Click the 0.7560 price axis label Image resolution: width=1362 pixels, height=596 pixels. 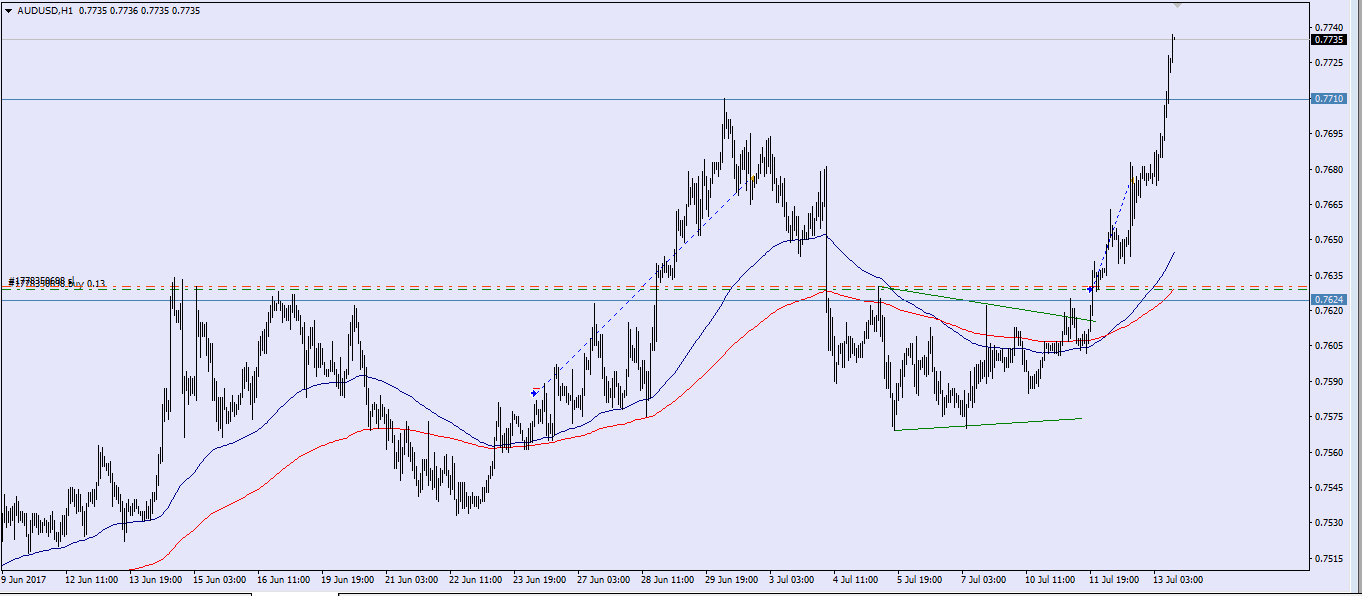[1328, 452]
